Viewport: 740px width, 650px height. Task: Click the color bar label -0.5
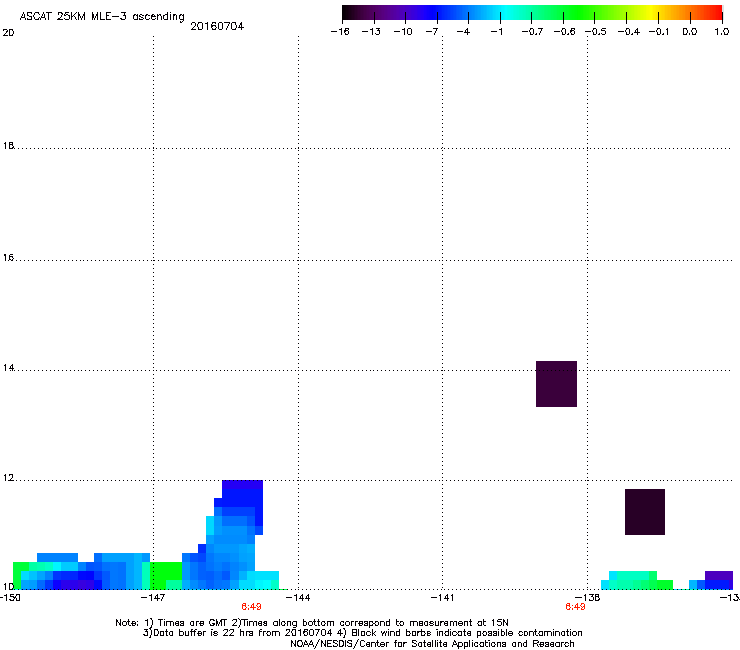click(x=596, y=32)
